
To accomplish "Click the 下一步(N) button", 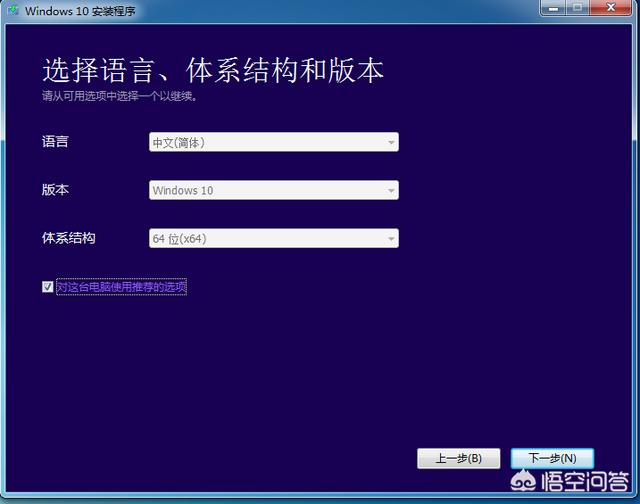I will click(x=552, y=458).
